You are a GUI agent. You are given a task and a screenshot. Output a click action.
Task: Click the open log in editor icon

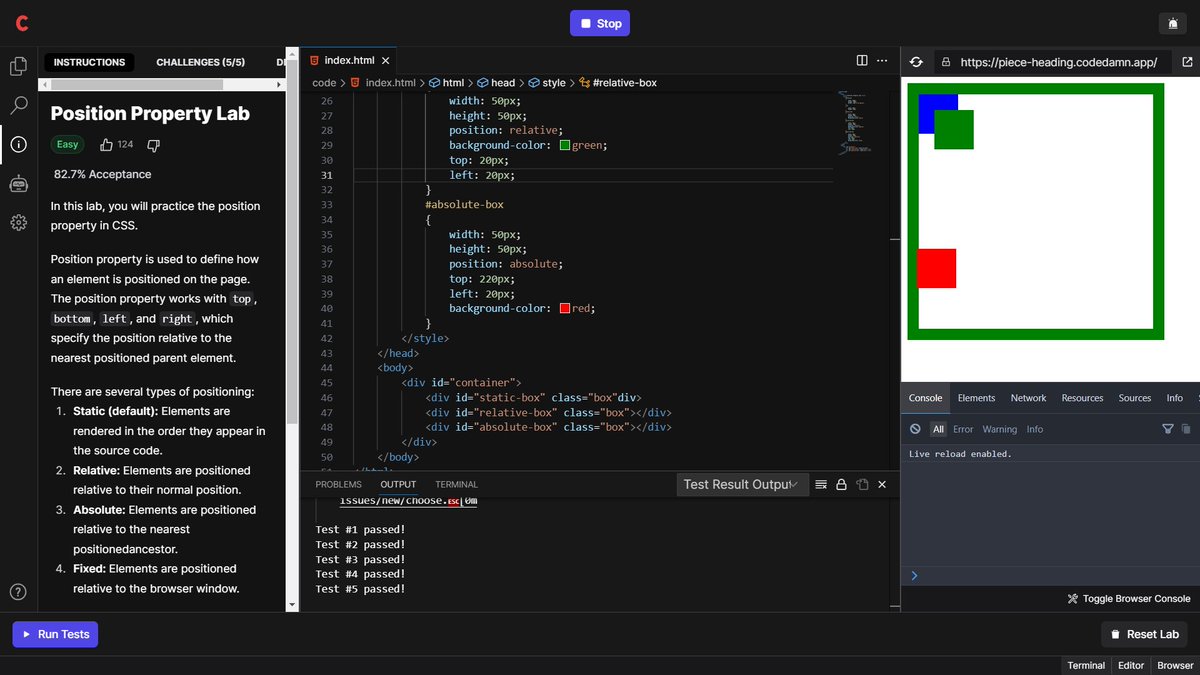coord(862,484)
